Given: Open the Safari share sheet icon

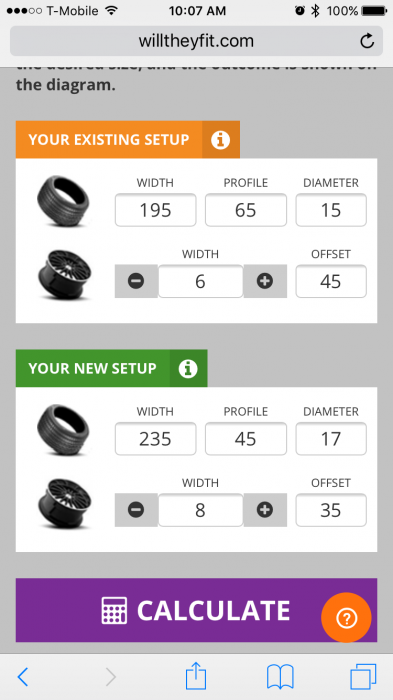Looking at the screenshot, I should (196, 676).
